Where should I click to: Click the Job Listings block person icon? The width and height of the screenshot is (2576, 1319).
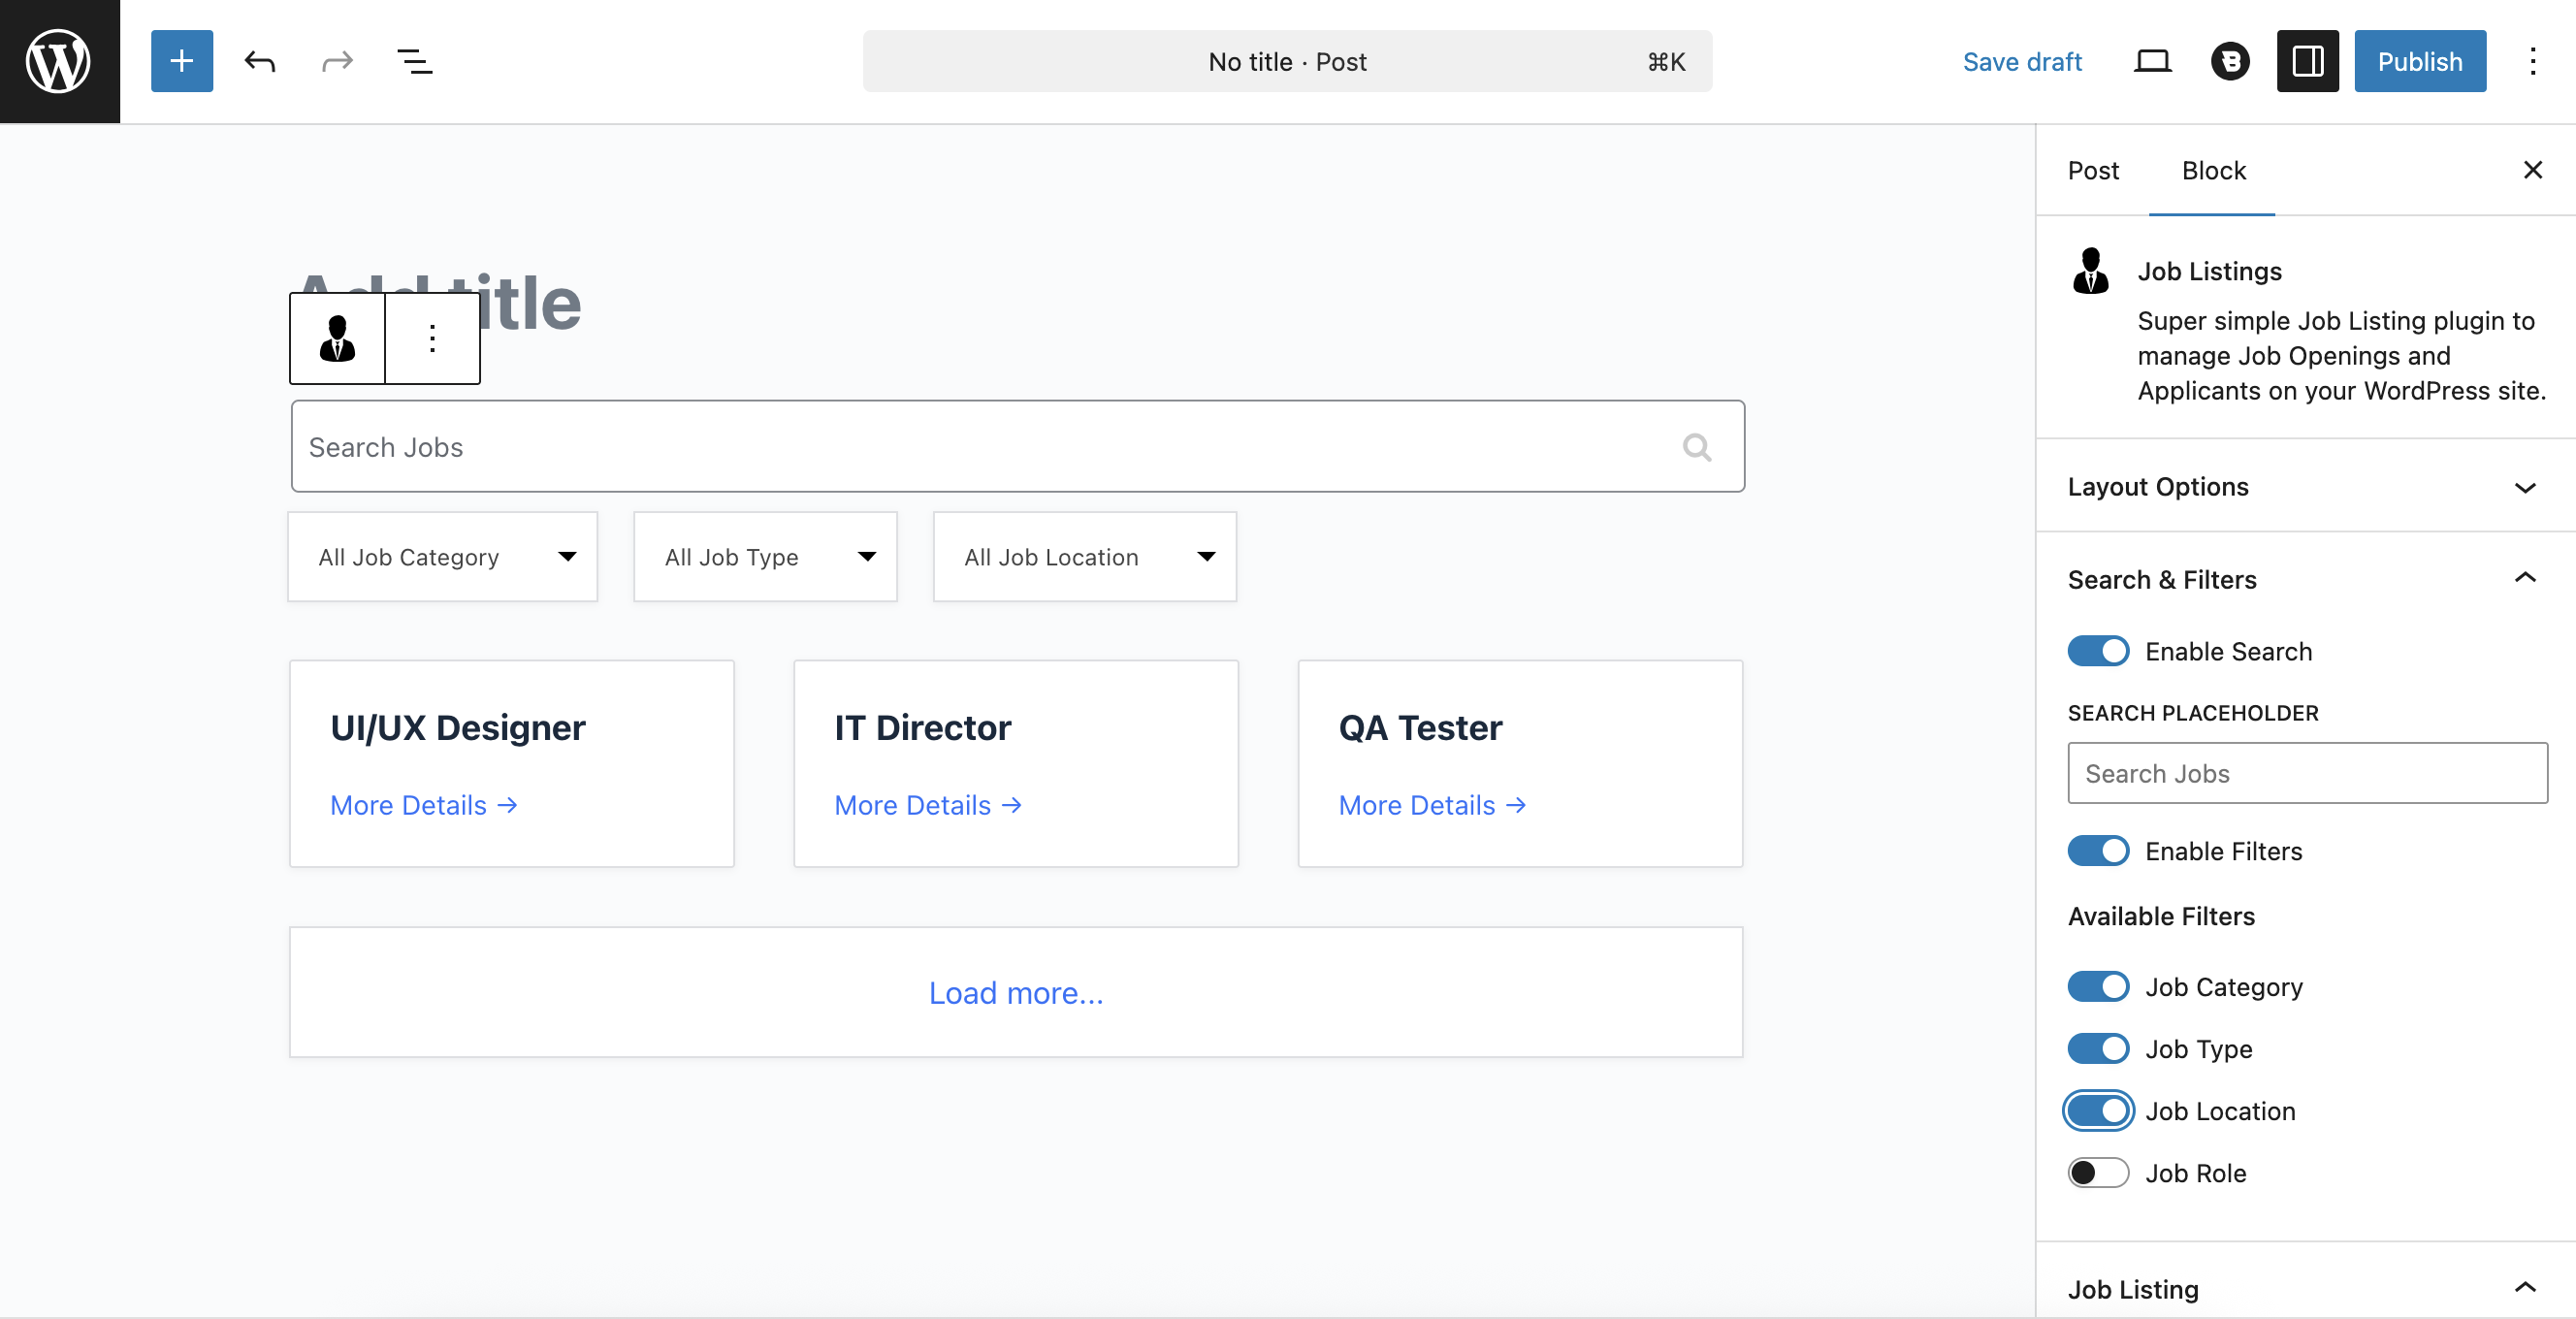click(x=337, y=338)
